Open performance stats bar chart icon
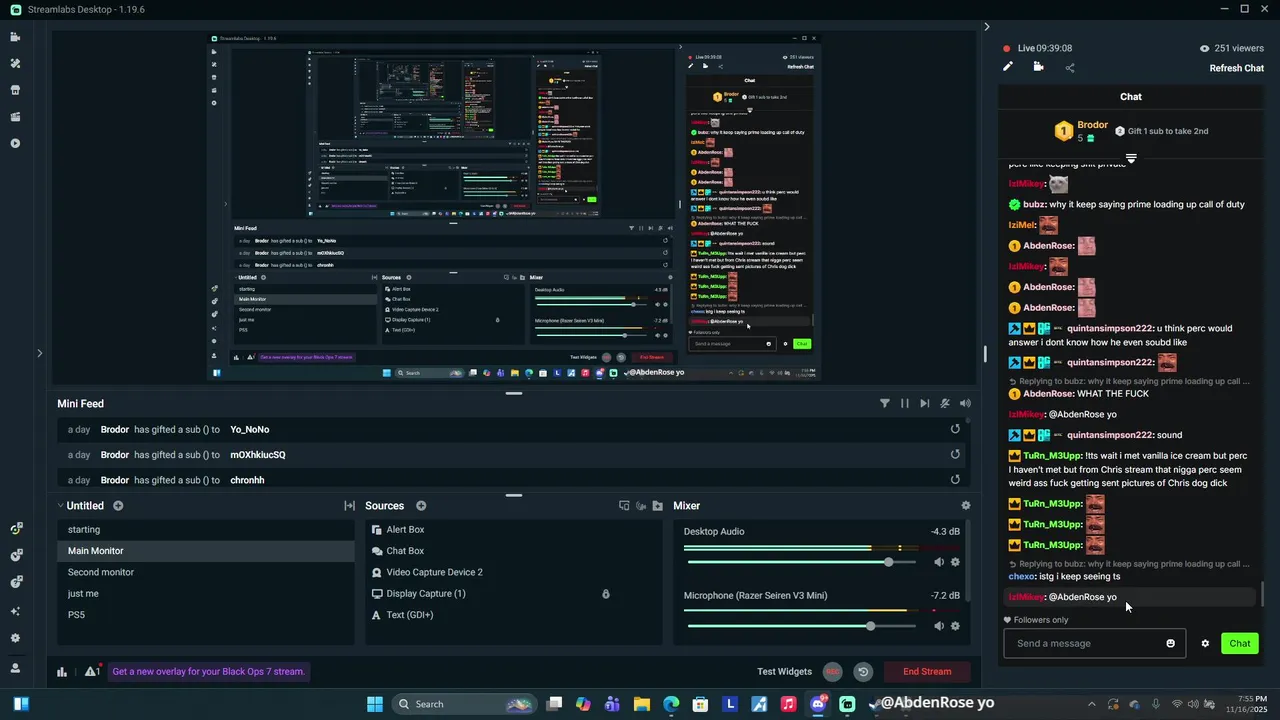Viewport: 1280px width, 720px height. [62, 672]
